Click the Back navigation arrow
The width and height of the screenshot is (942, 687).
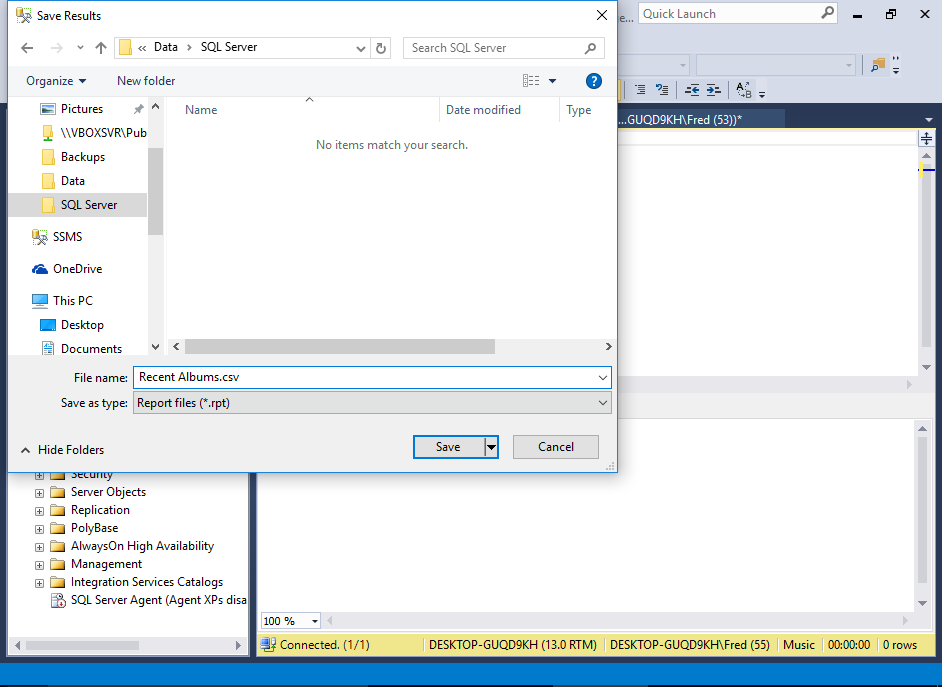[28, 48]
